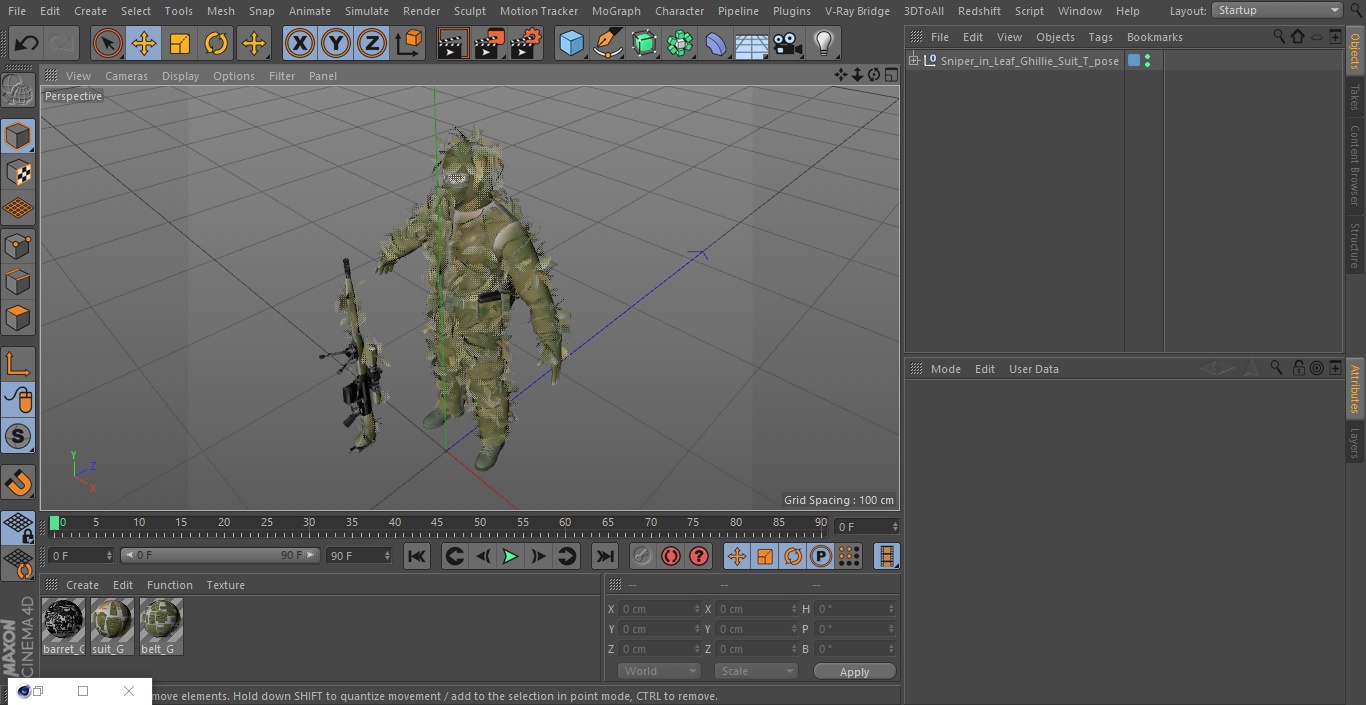Click the Undo arrow icon
Screen dimensions: 1366x705
tap(27, 44)
